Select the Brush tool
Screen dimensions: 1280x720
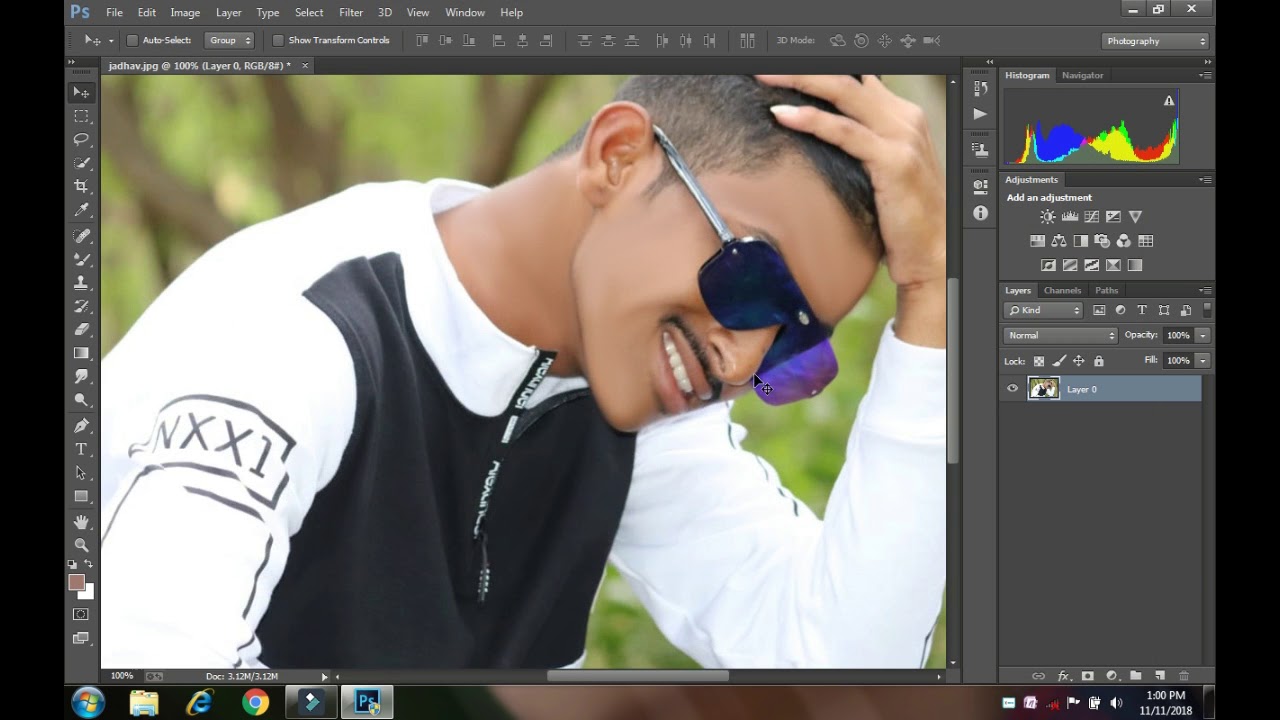coord(81,259)
